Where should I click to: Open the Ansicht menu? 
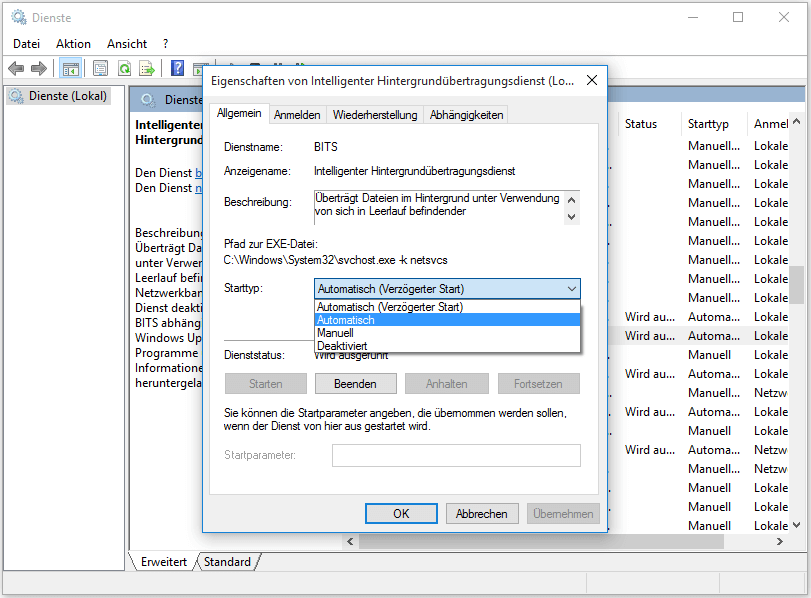pyautogui.click(x=127, y=44)
